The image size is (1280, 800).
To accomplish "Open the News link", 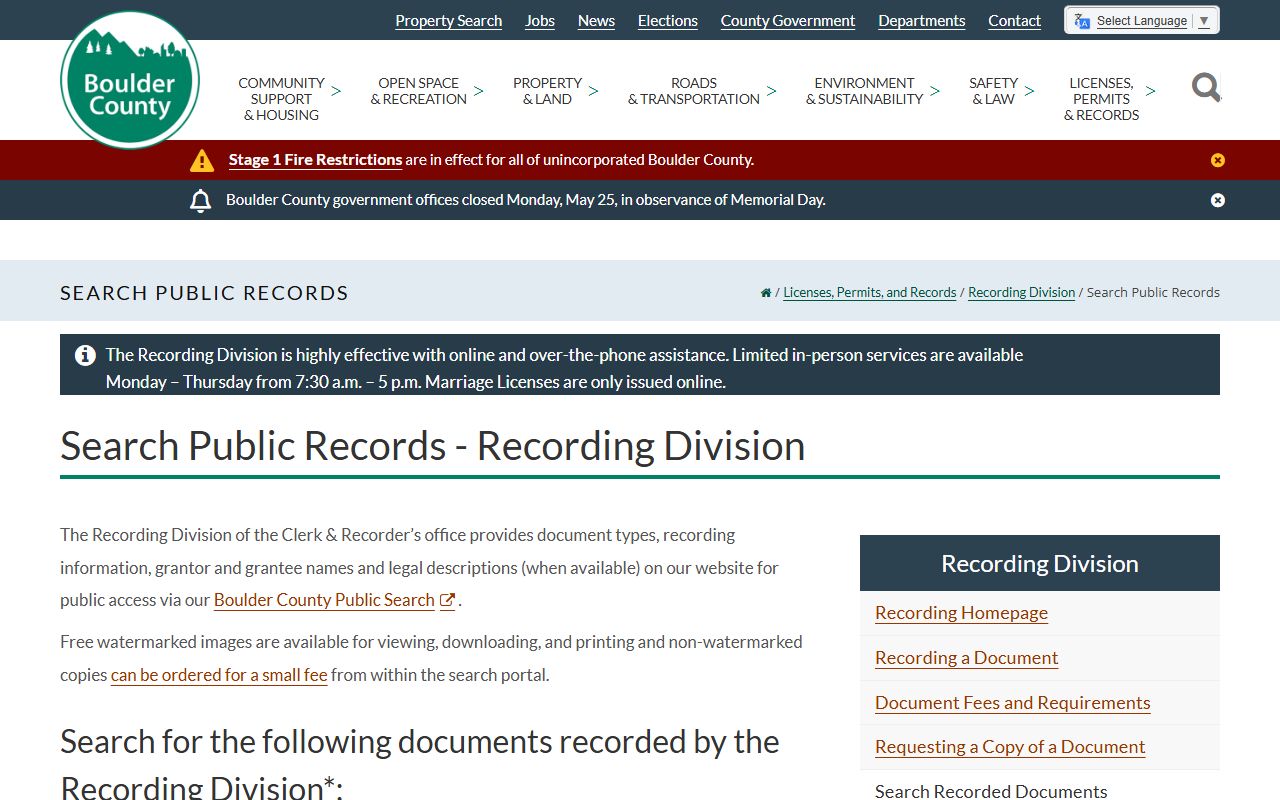I will point(596,20).
